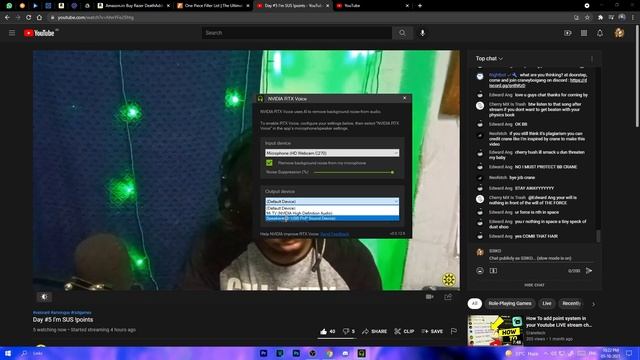
Task: Open the How To add point system thumbnail
Action: [495, 330]
